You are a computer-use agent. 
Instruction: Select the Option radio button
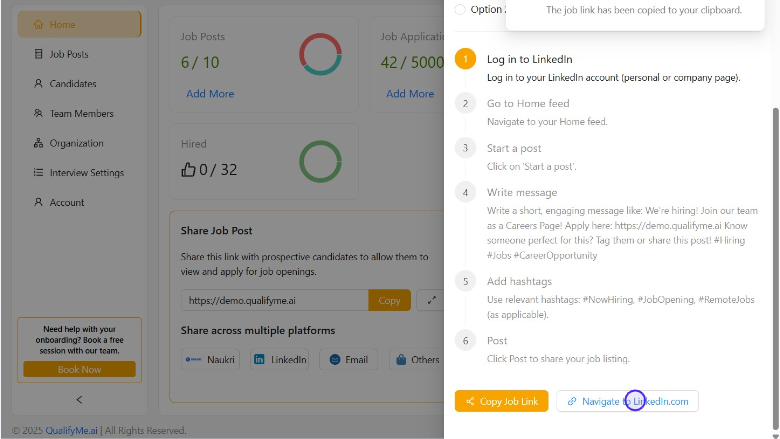point(460,10)
